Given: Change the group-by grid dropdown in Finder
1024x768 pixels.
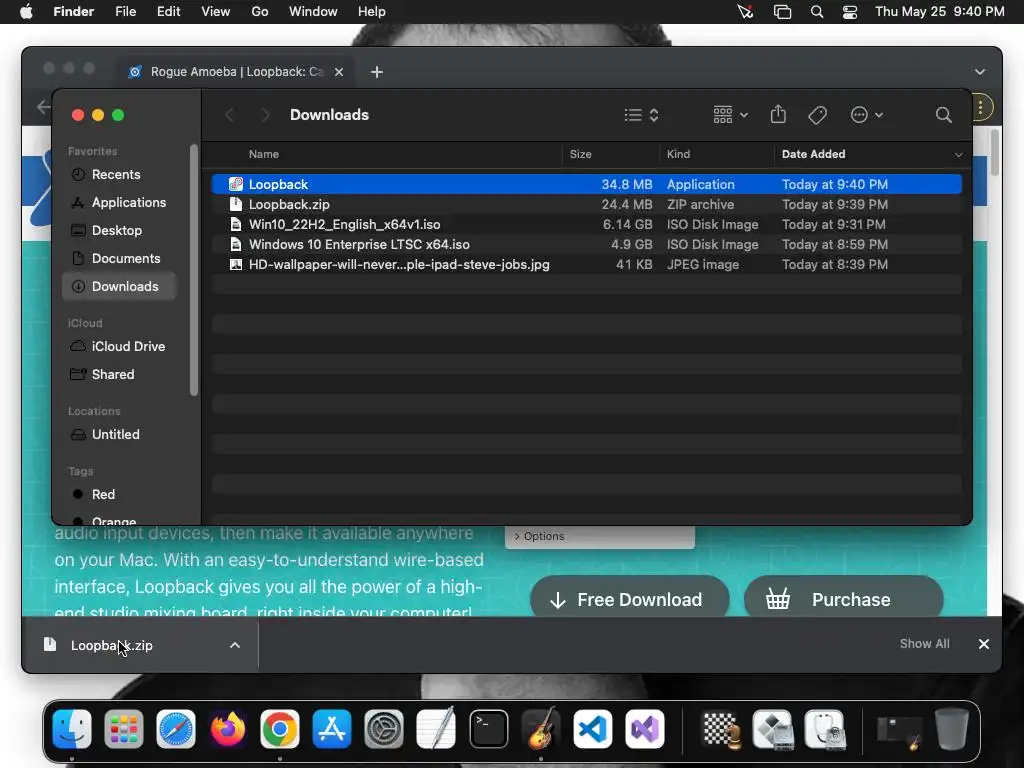Looking at the screenshot, I should pos(730,116).
